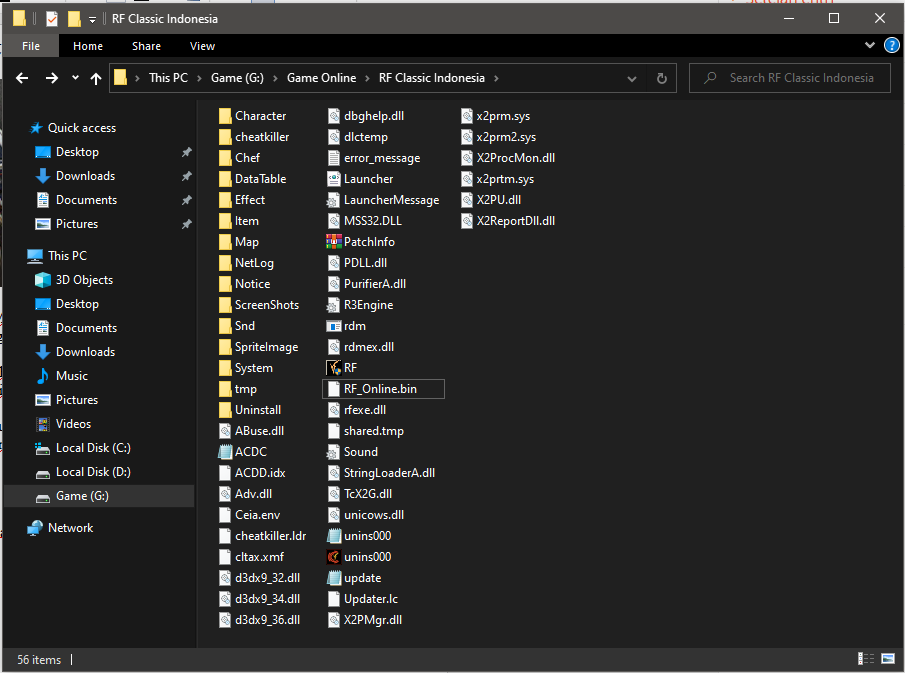Image resolution: width=905 pixels, height=673 pixels.
Task: Click the Character folder icon
Action: pyautogui.click(x=225, y=116)
